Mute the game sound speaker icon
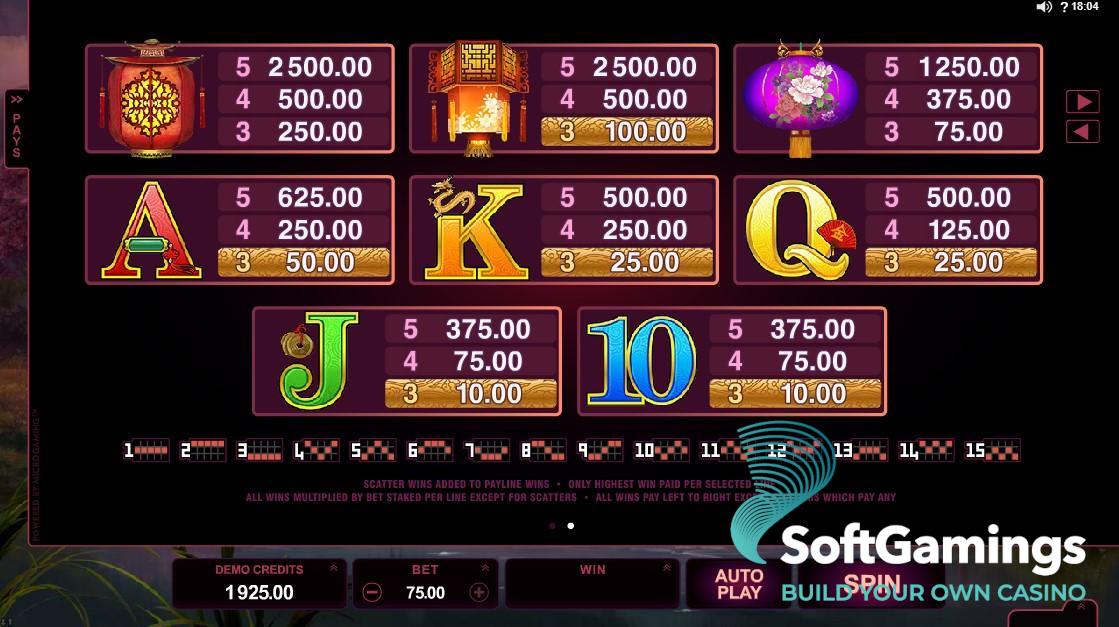The image size is (1119, 627). coord(1044,7)
